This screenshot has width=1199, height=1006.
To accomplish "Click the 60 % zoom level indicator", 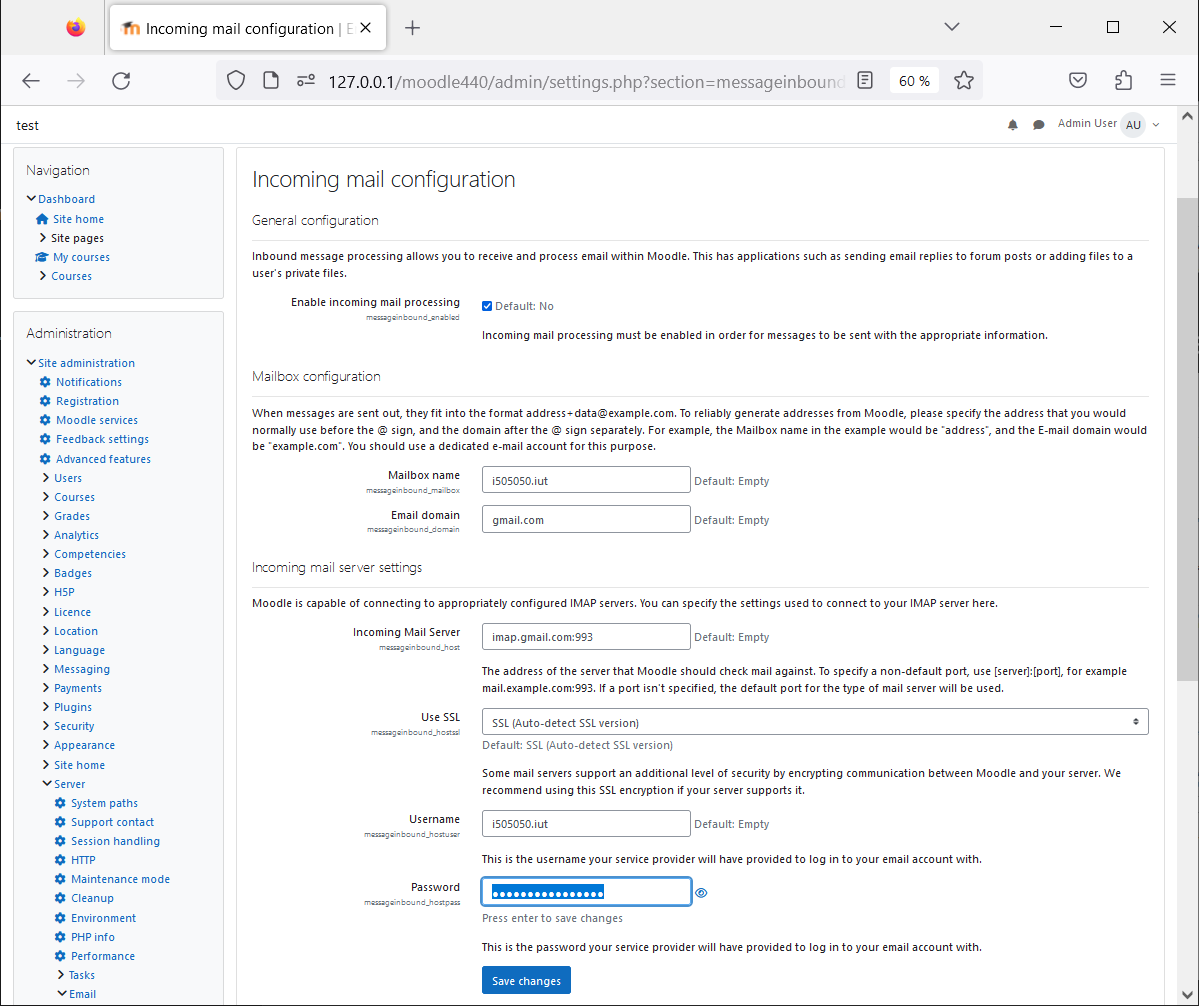I will pos(914,80).
